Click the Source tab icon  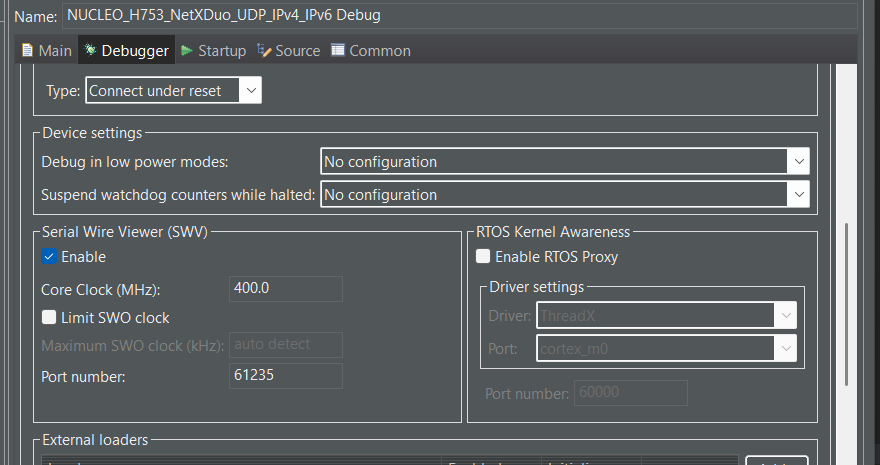point(264,50)
